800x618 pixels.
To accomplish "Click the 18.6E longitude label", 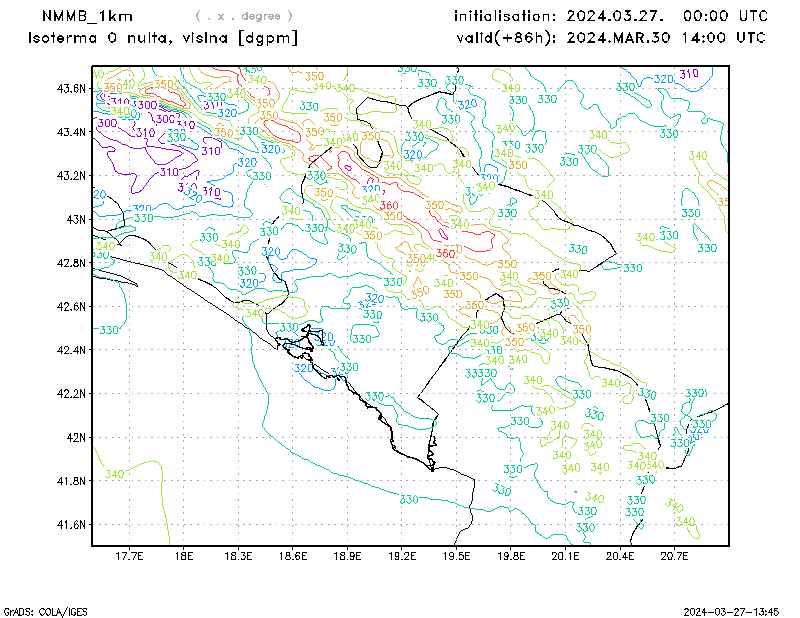I will pos(293,556).
